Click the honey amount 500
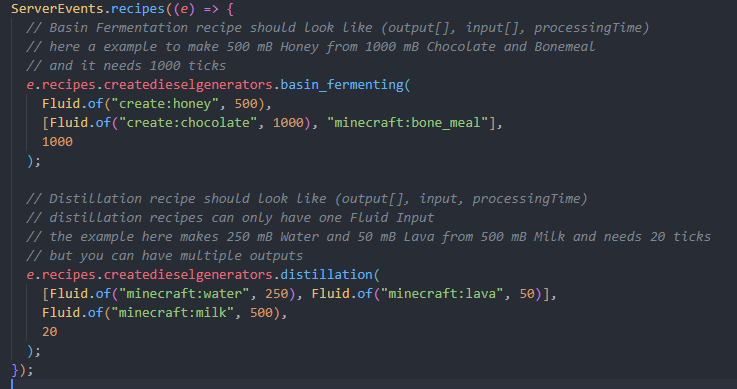This screenshot has width=737, height=389. [246, 103]
